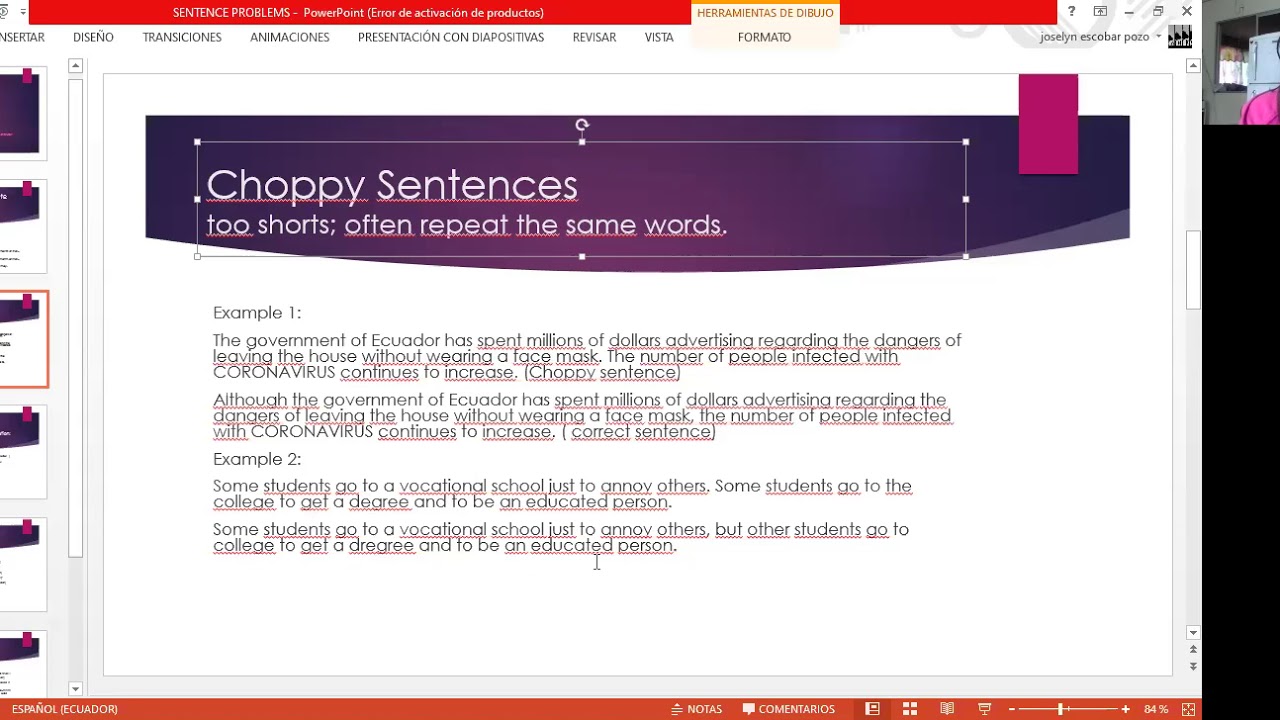Open the Comentarios pane
This screenshot has width=1280, height=720.
coord(789,709)
